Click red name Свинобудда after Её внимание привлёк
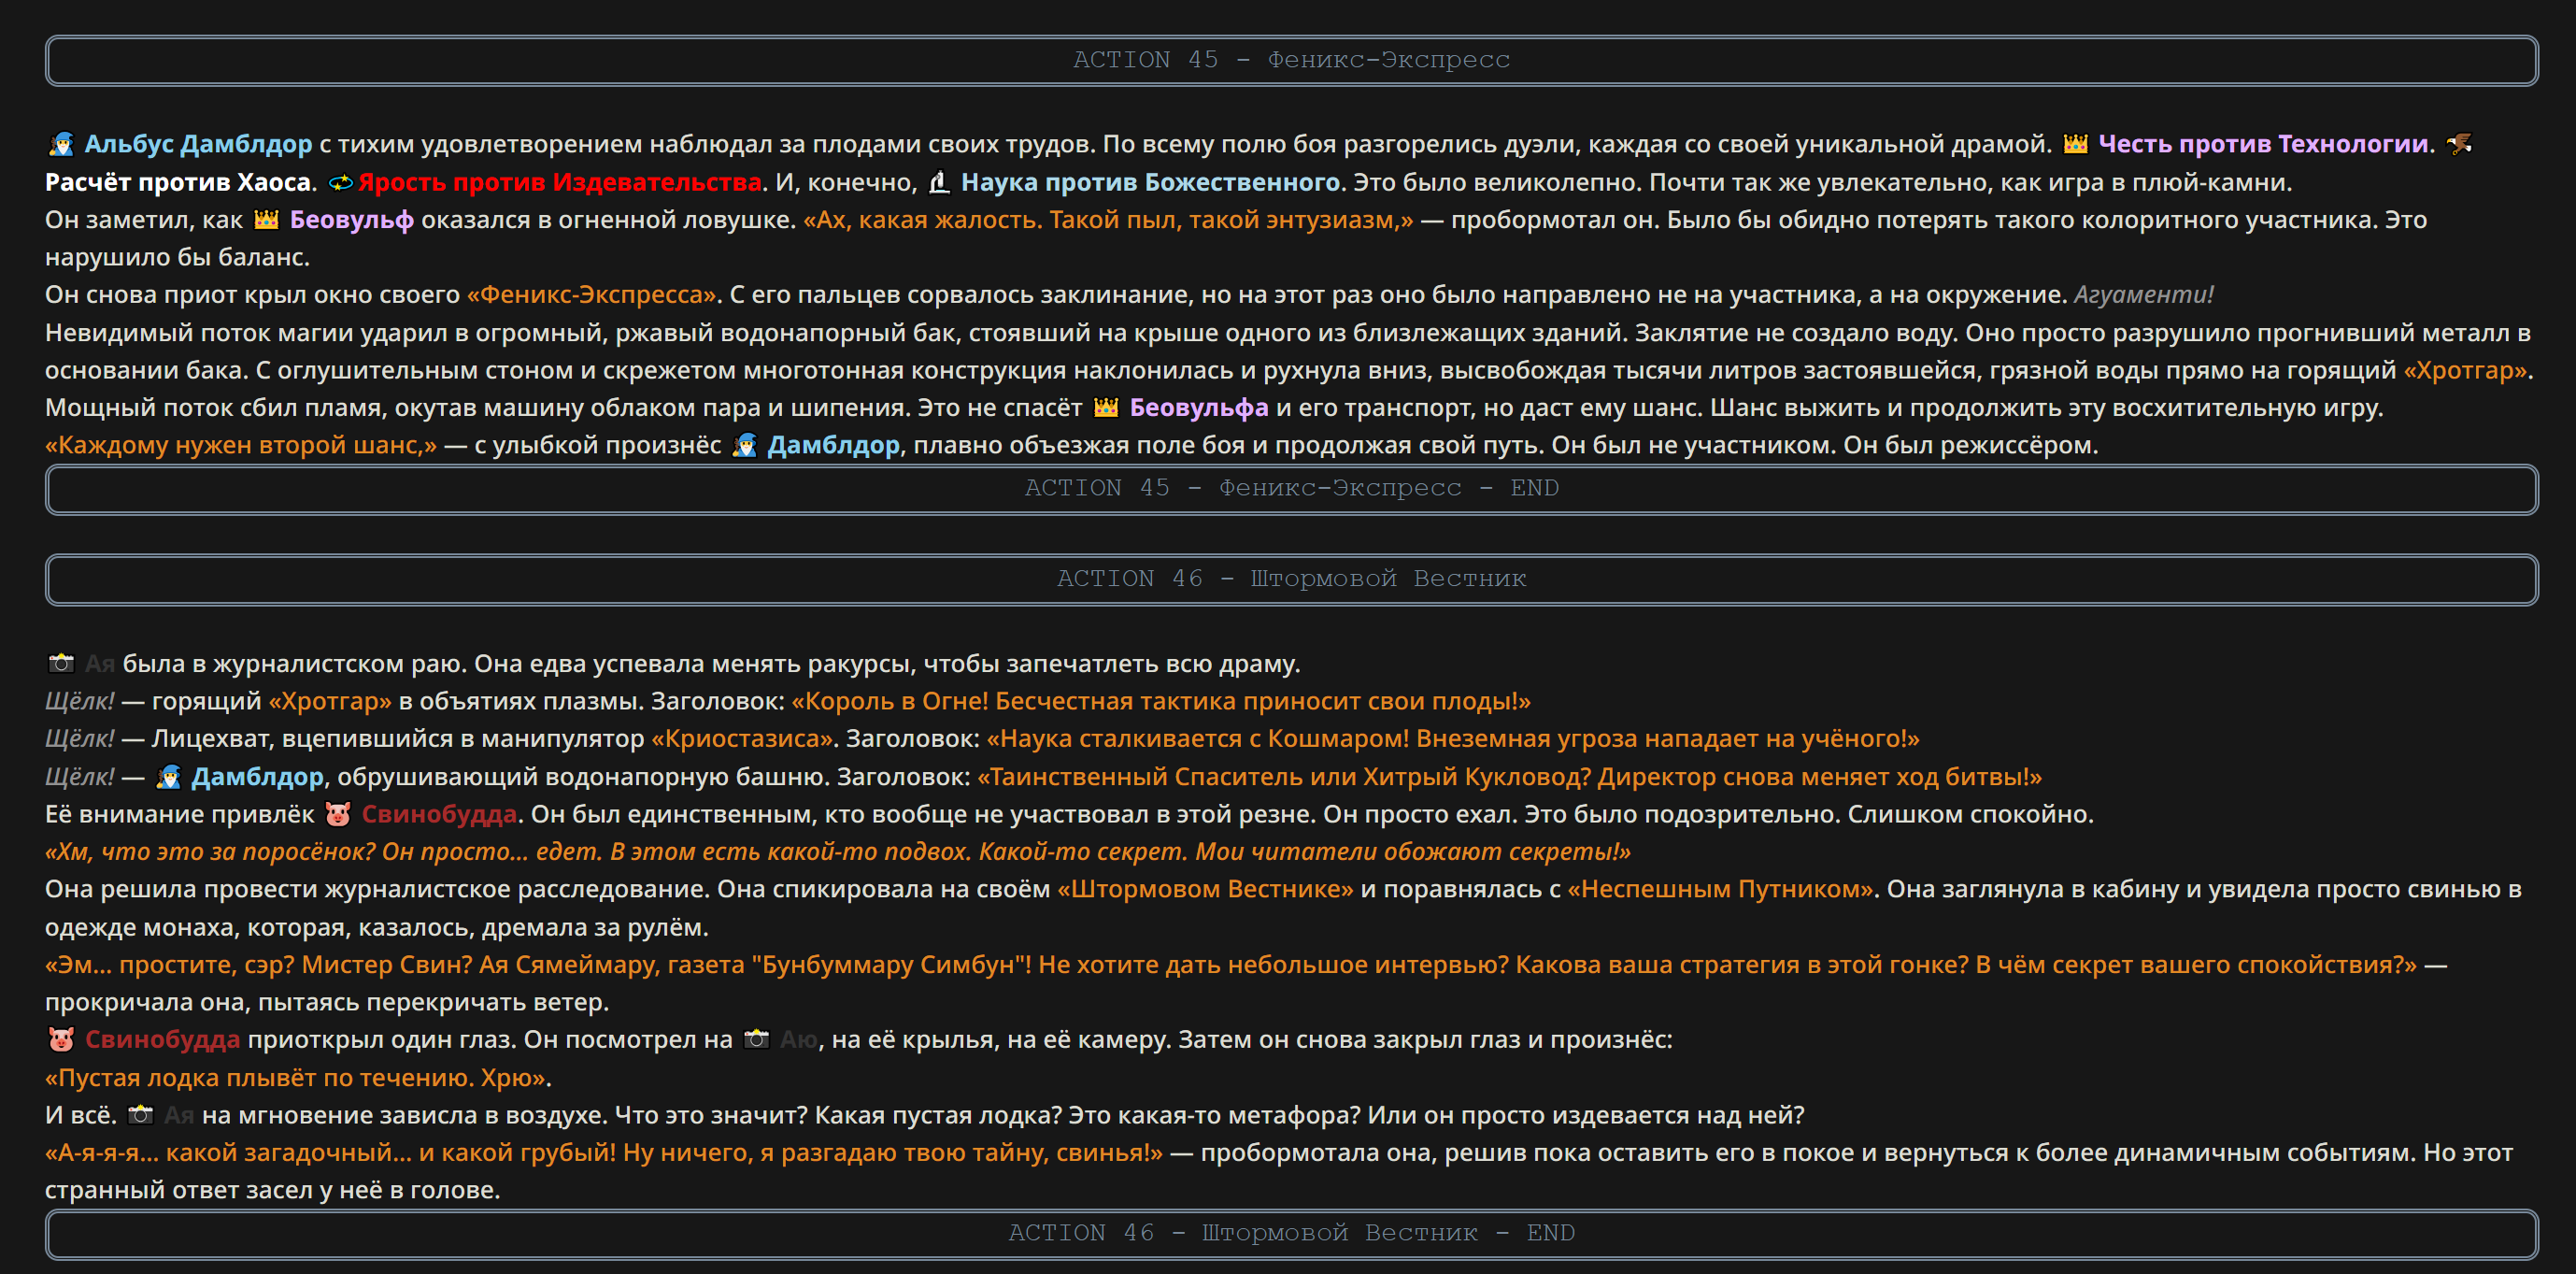 pyautogui.click(x=439, y=814)
